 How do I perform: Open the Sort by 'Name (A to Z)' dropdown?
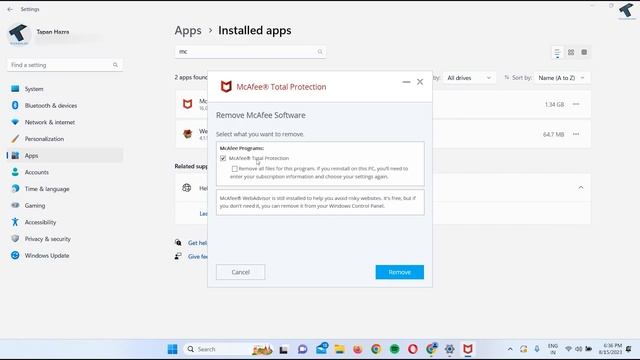click(x=562, y=78)
